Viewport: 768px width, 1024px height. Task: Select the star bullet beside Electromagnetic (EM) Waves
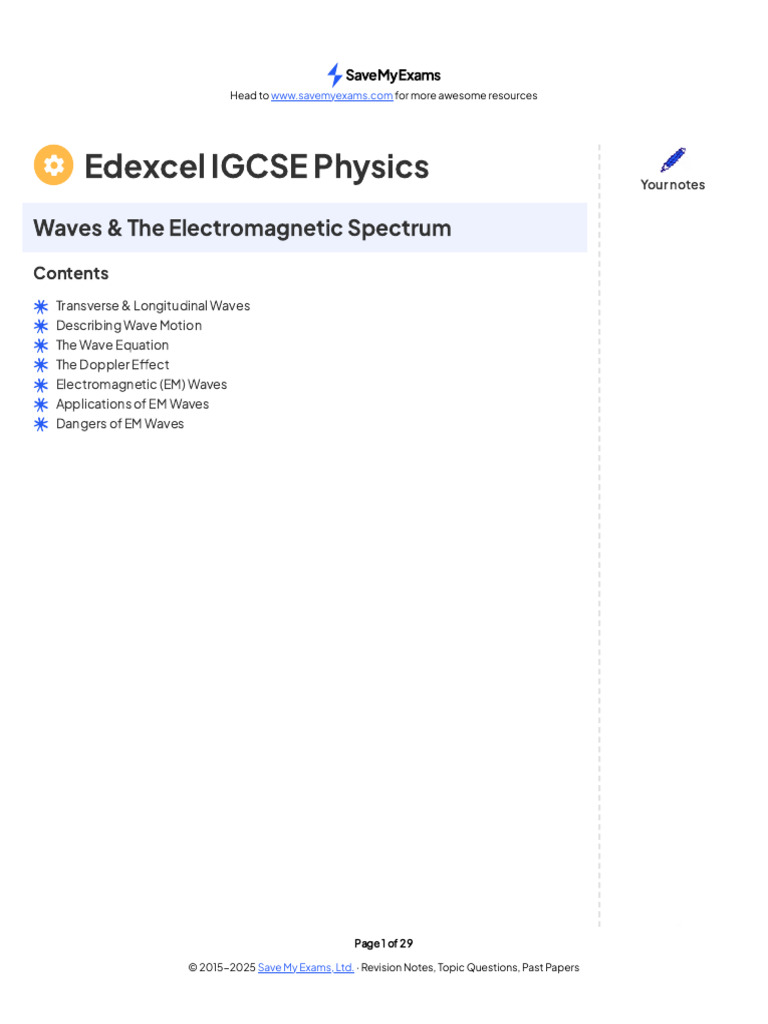click(x=41, y=385)
